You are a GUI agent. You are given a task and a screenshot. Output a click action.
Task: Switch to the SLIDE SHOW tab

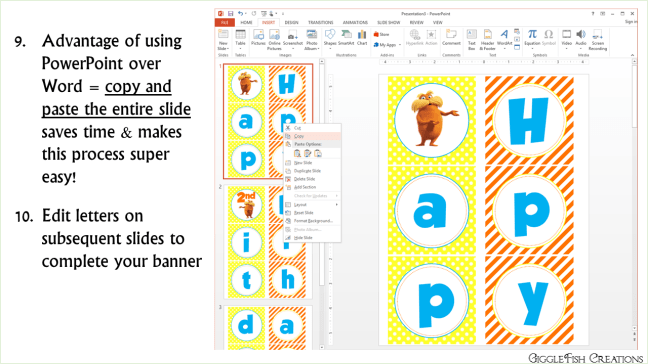388,22
